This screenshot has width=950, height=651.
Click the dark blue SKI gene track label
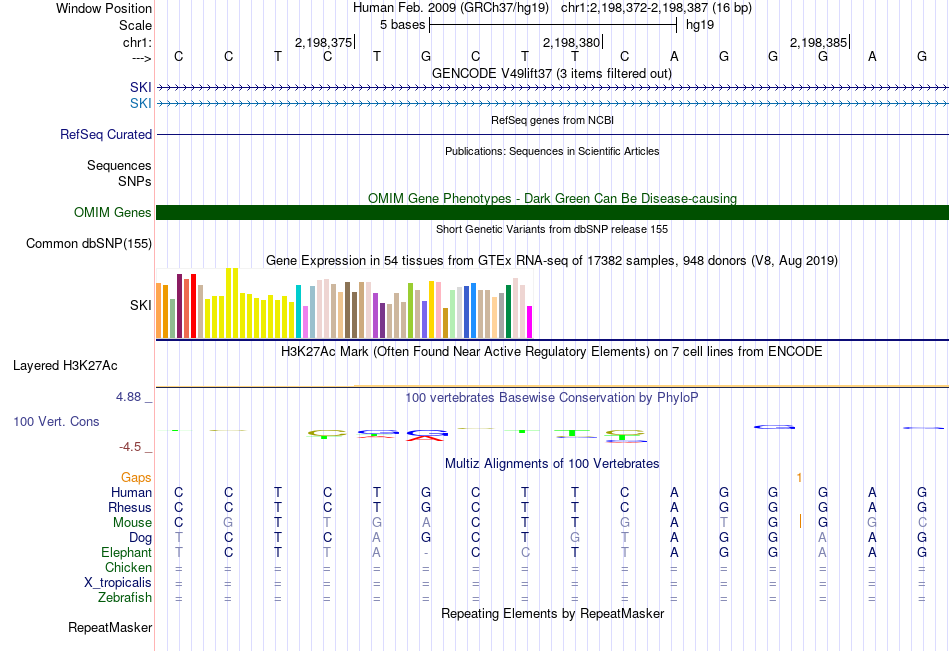coord(141,87)
